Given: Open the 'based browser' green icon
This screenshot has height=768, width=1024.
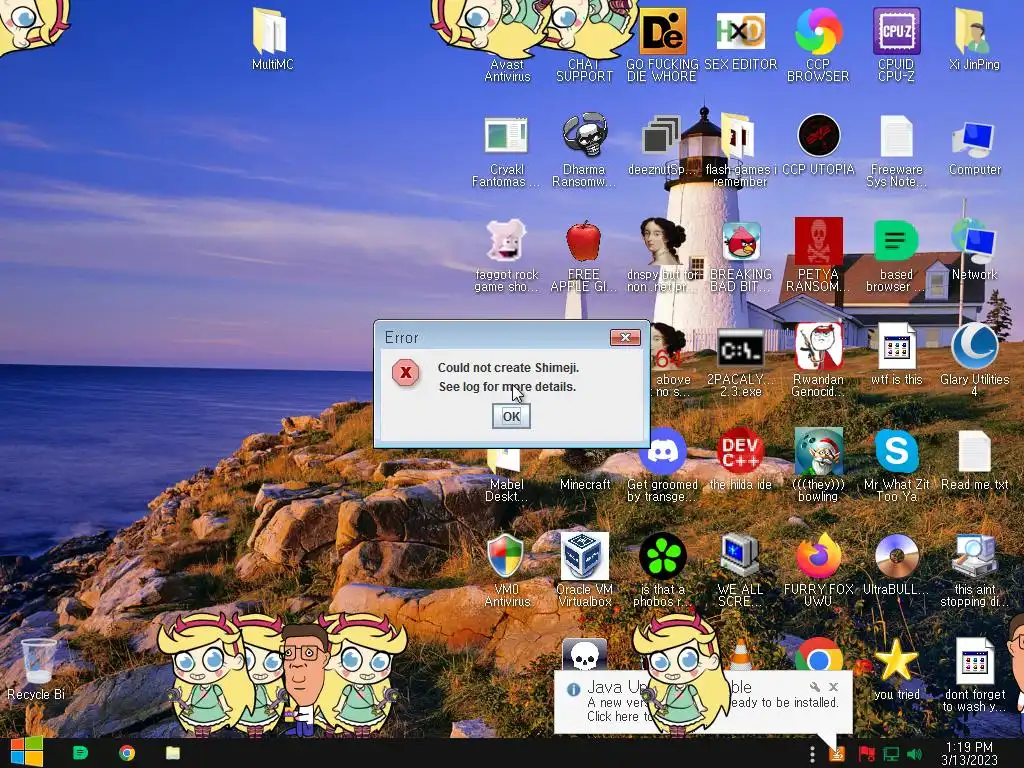Looking at the screenshot, I should tap(896, 255).
